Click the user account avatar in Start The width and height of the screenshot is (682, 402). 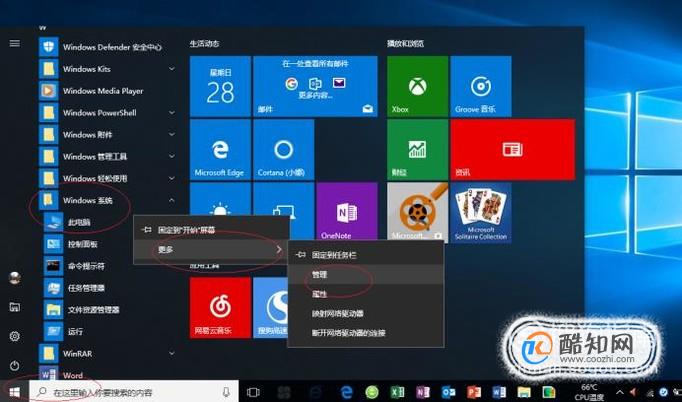click(x=14, y=278)
